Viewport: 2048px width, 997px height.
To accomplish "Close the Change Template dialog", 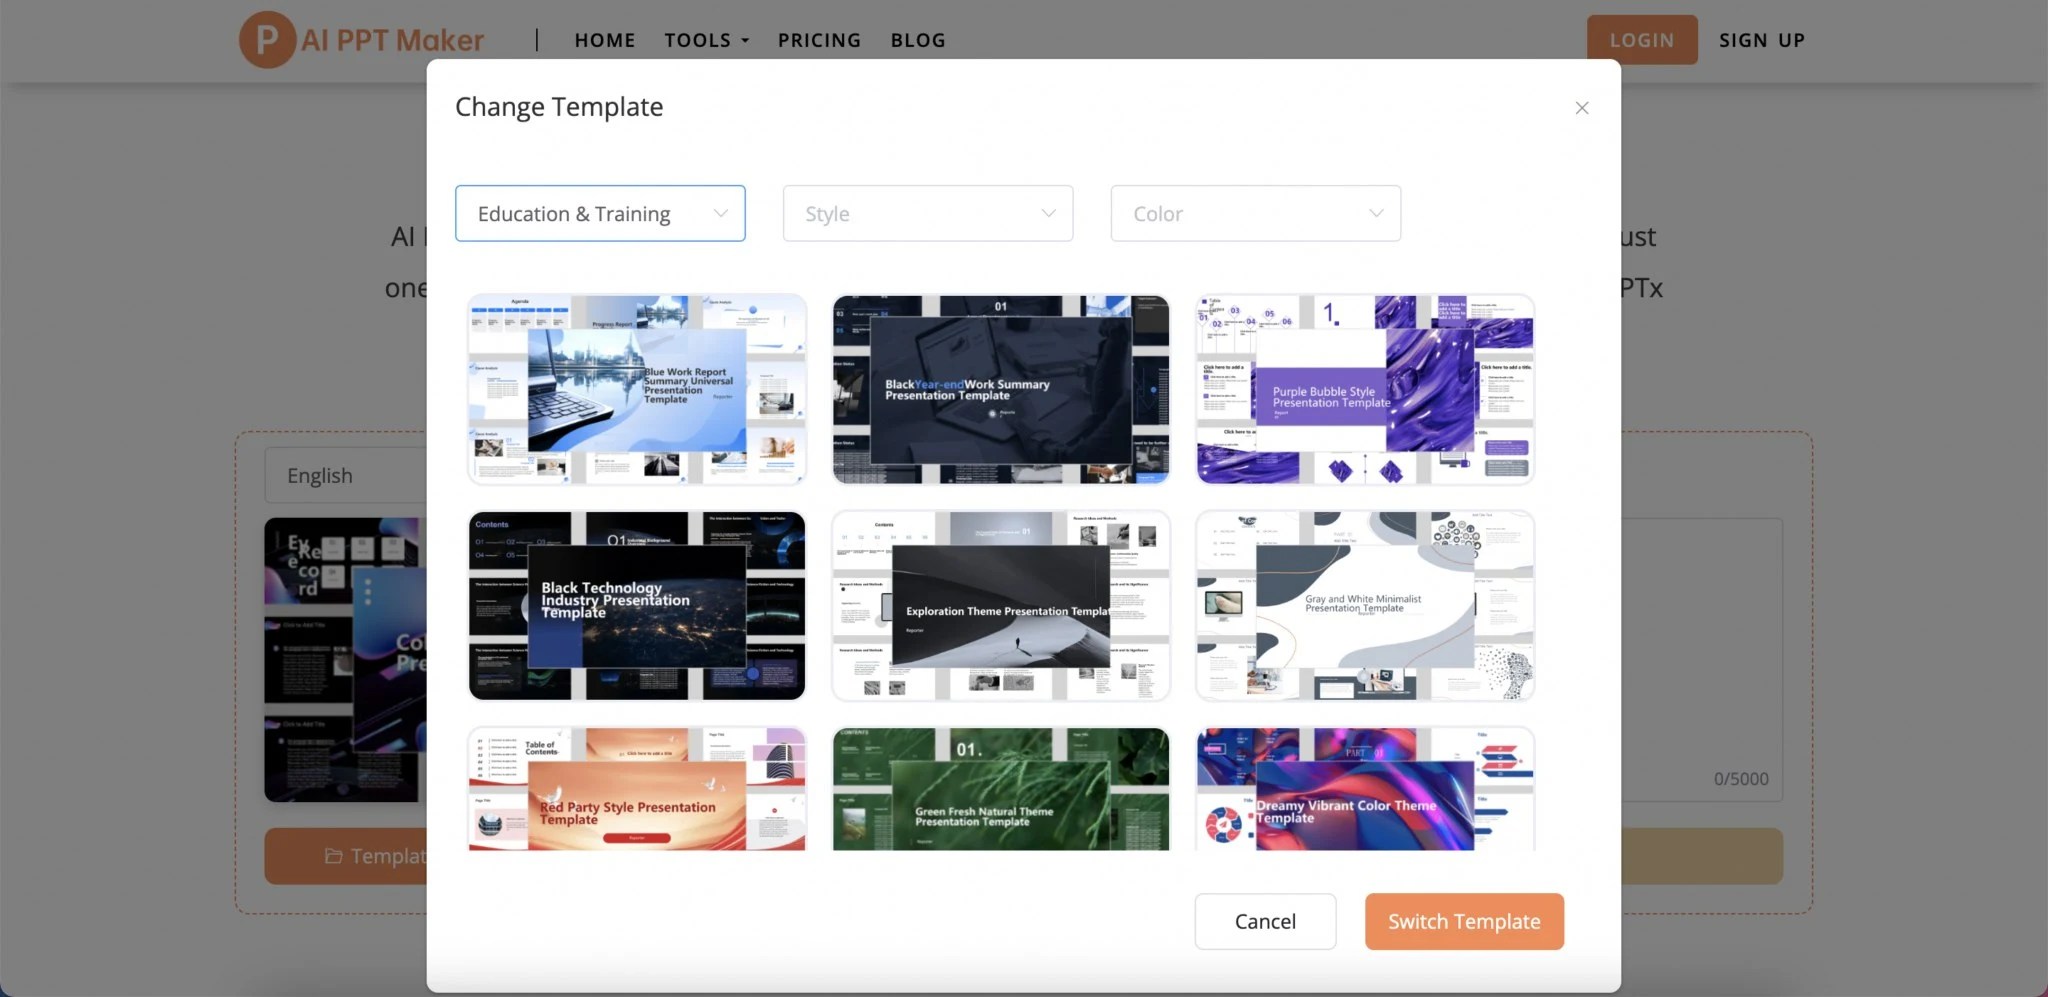I will pyautogui.click(x=1581, y=107).
